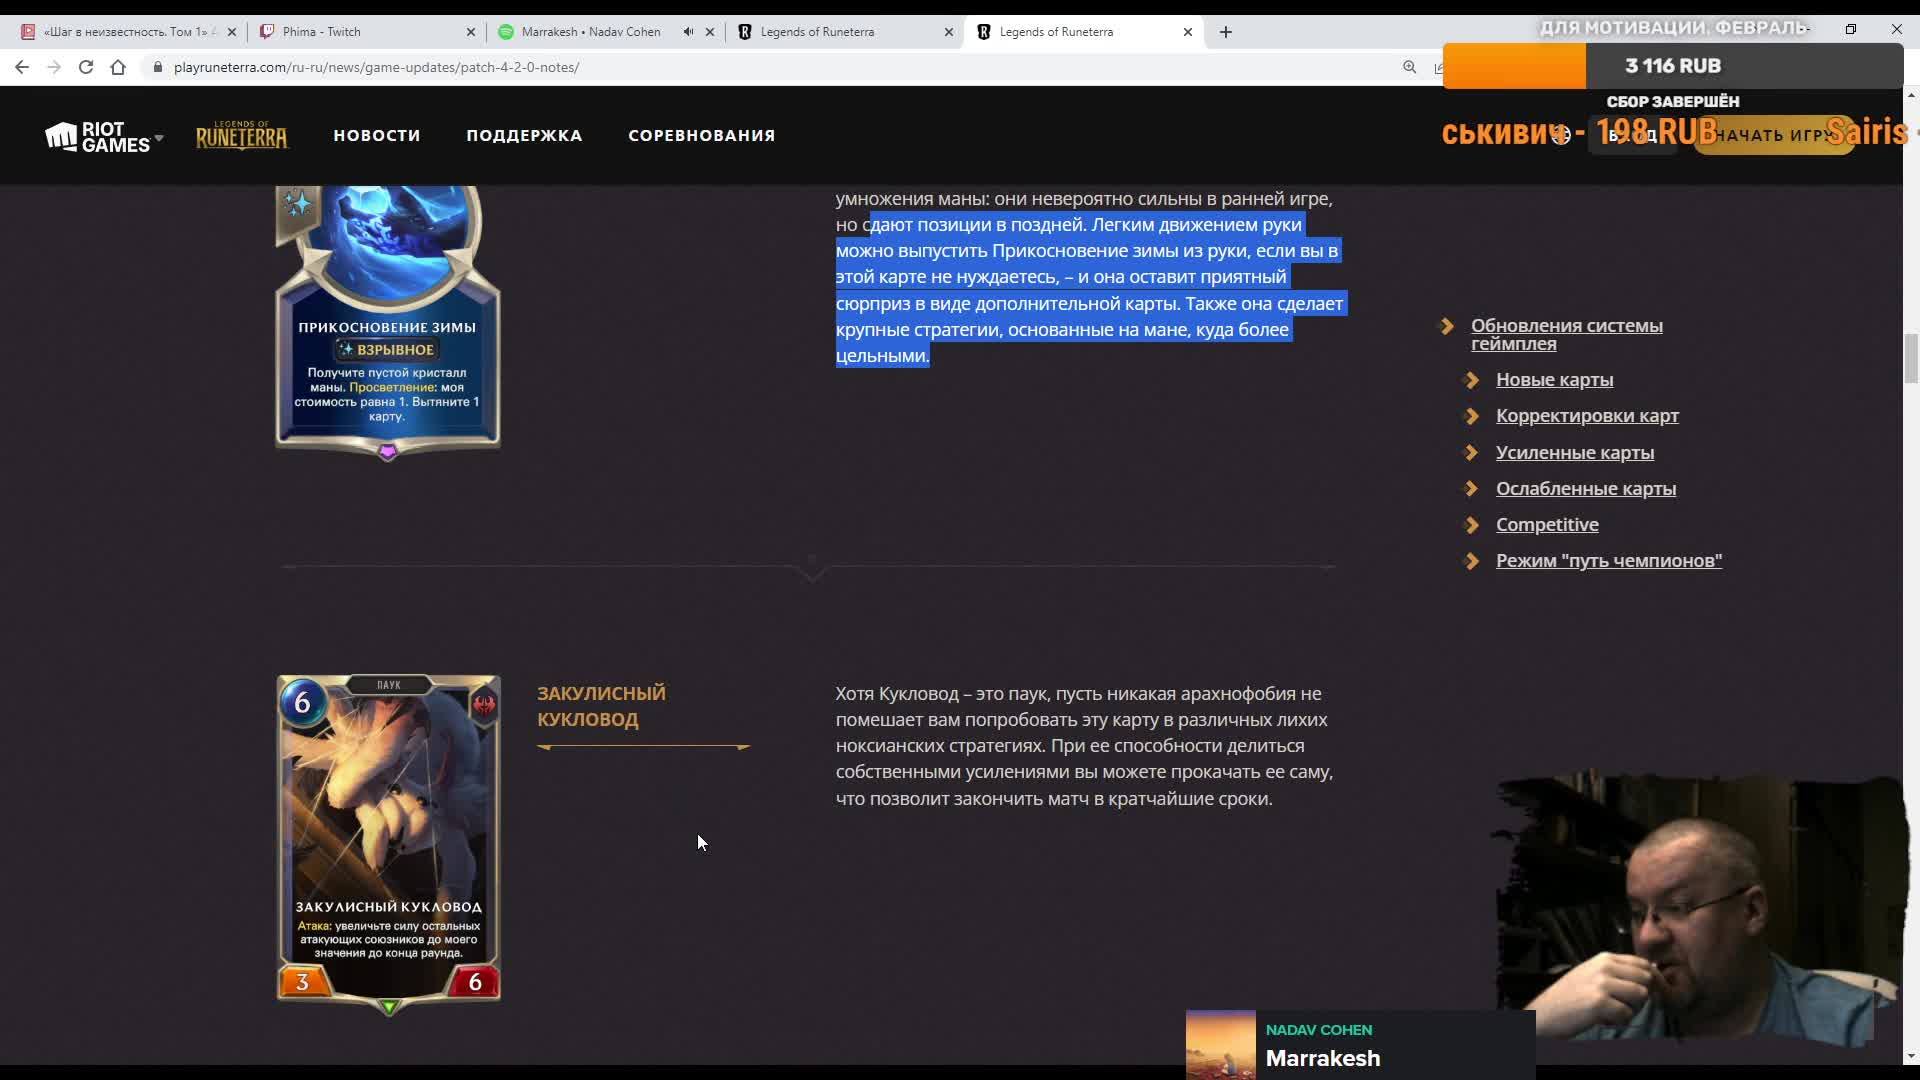This screenshot has width=1920, height=1080.
Task: Open a new browser tab
Action: tap(1226, 32)
